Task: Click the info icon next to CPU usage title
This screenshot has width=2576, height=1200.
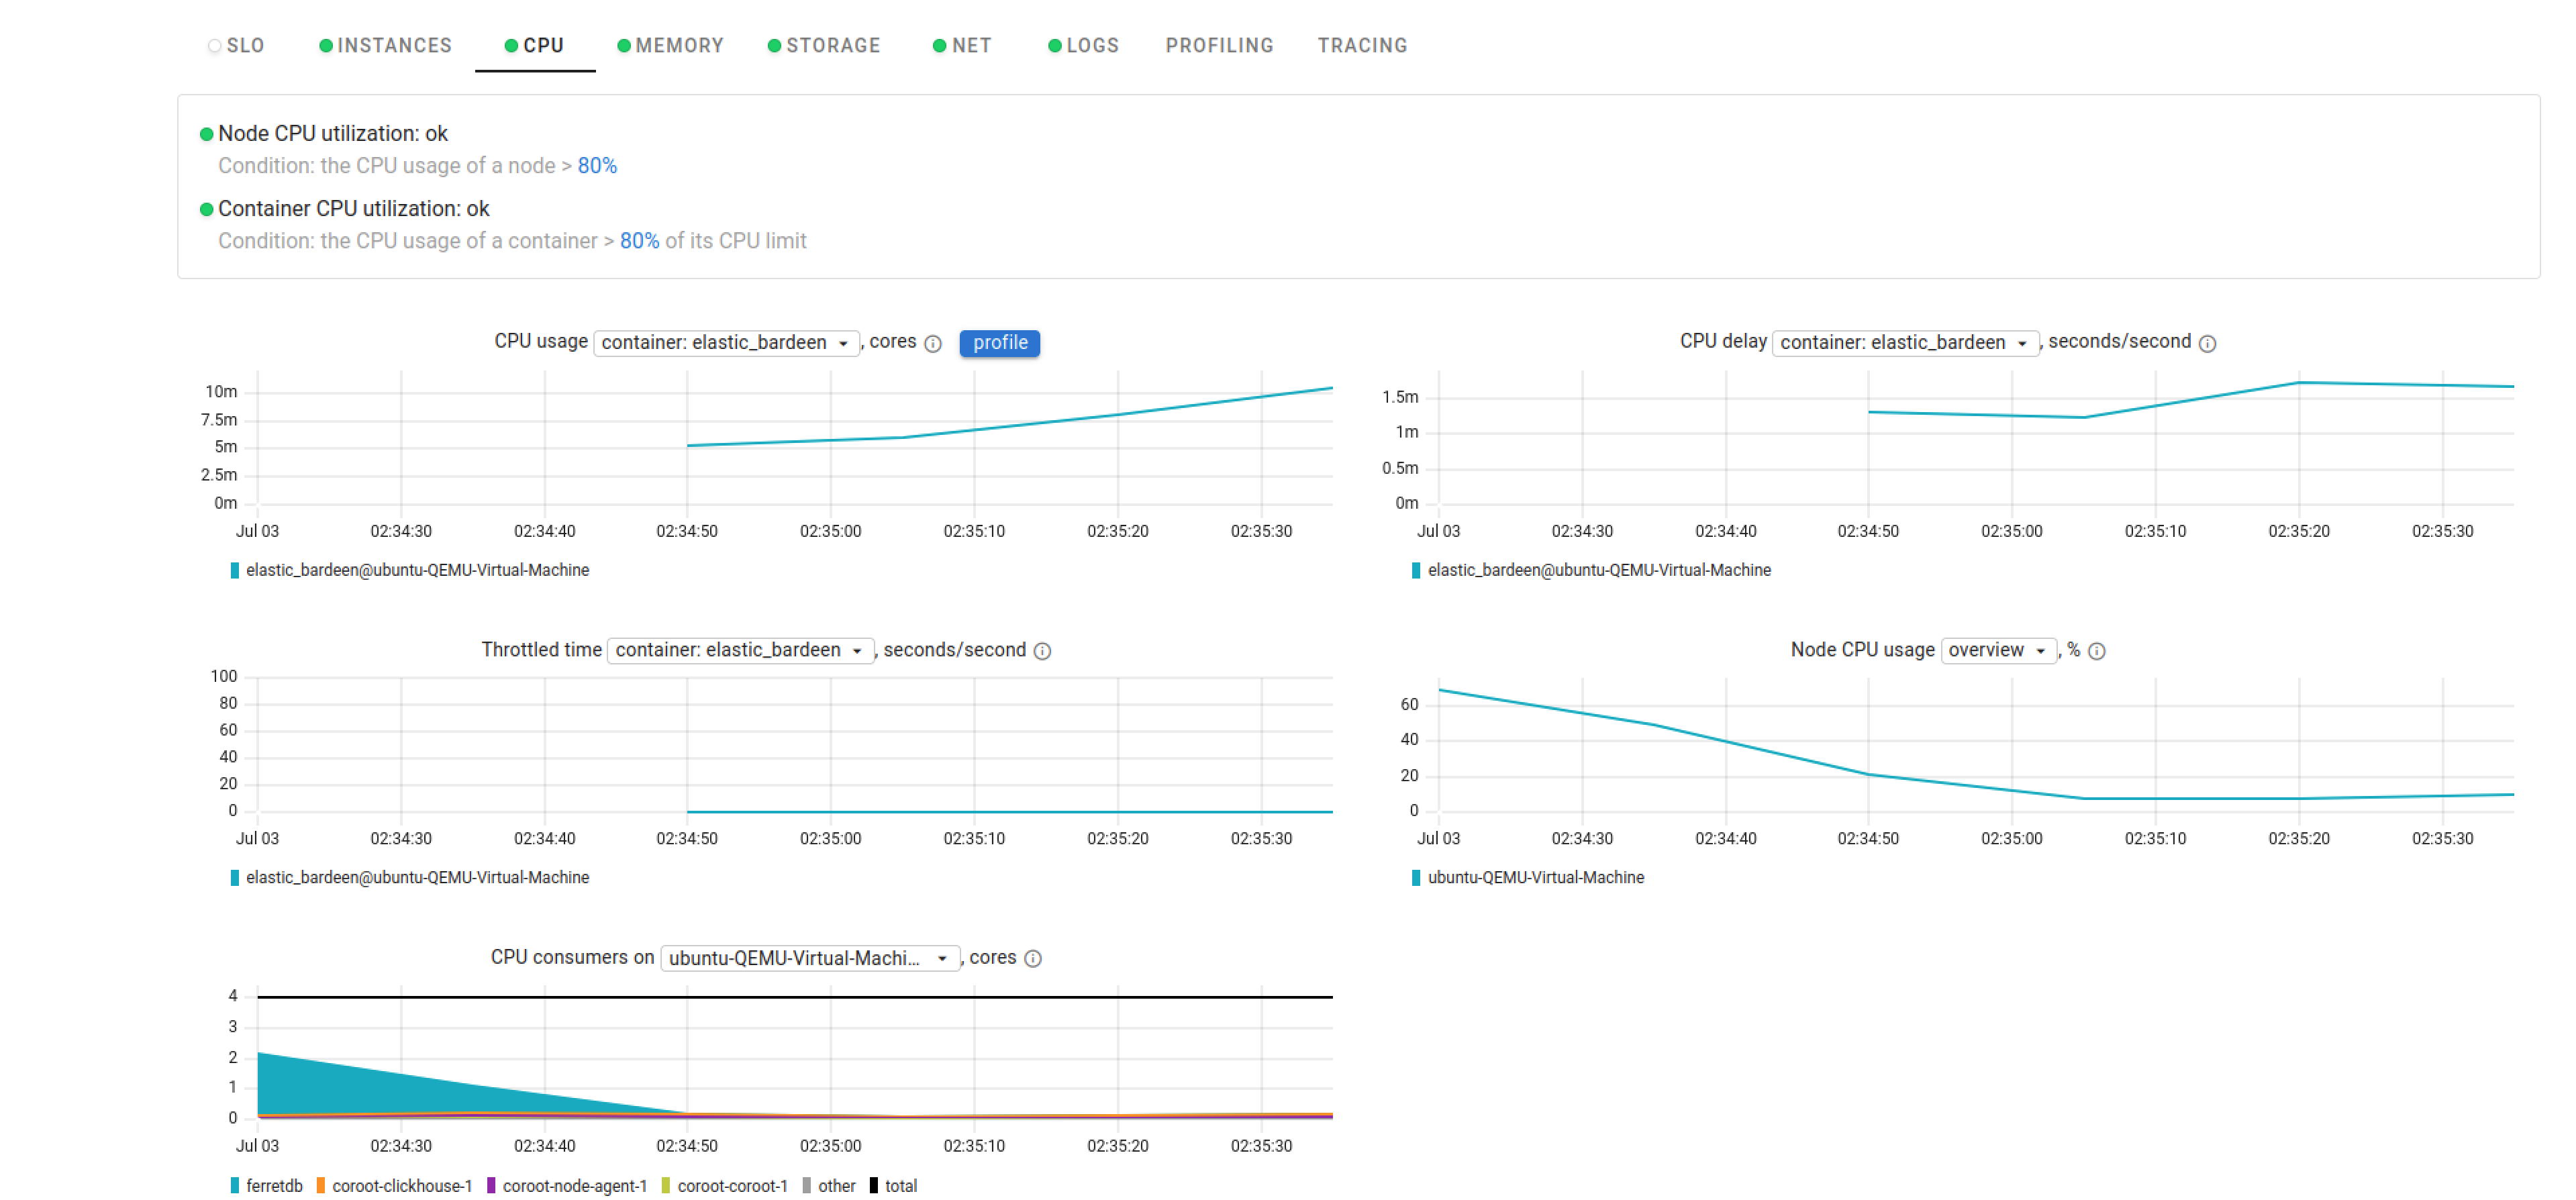Action: [x=933, y=343]
